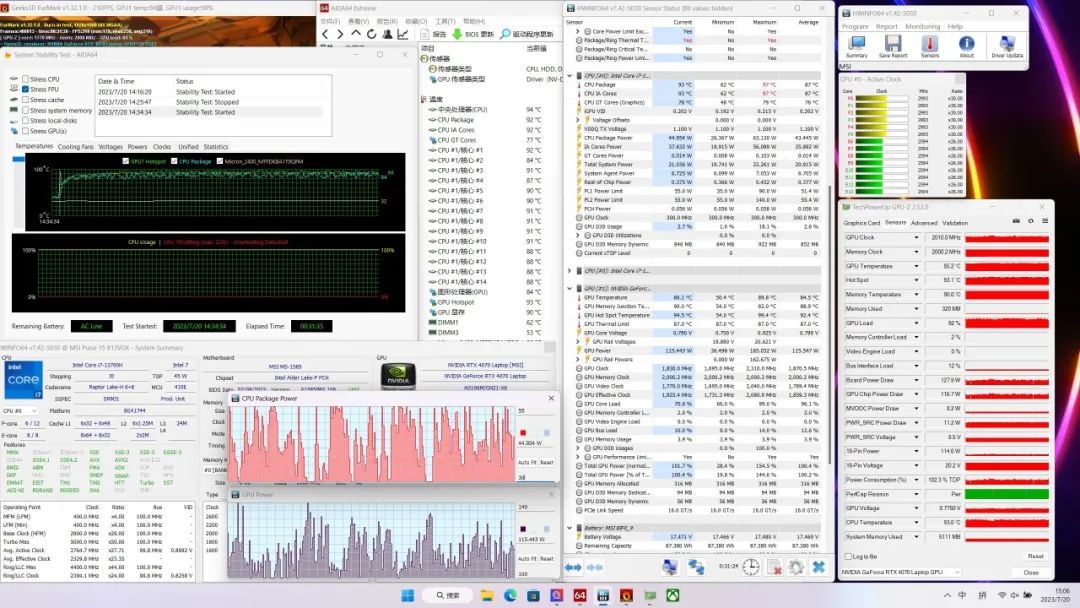Open the GPU Clock sensor dropdown arrow
1080x608 pixels.
(x=916, y=238)
